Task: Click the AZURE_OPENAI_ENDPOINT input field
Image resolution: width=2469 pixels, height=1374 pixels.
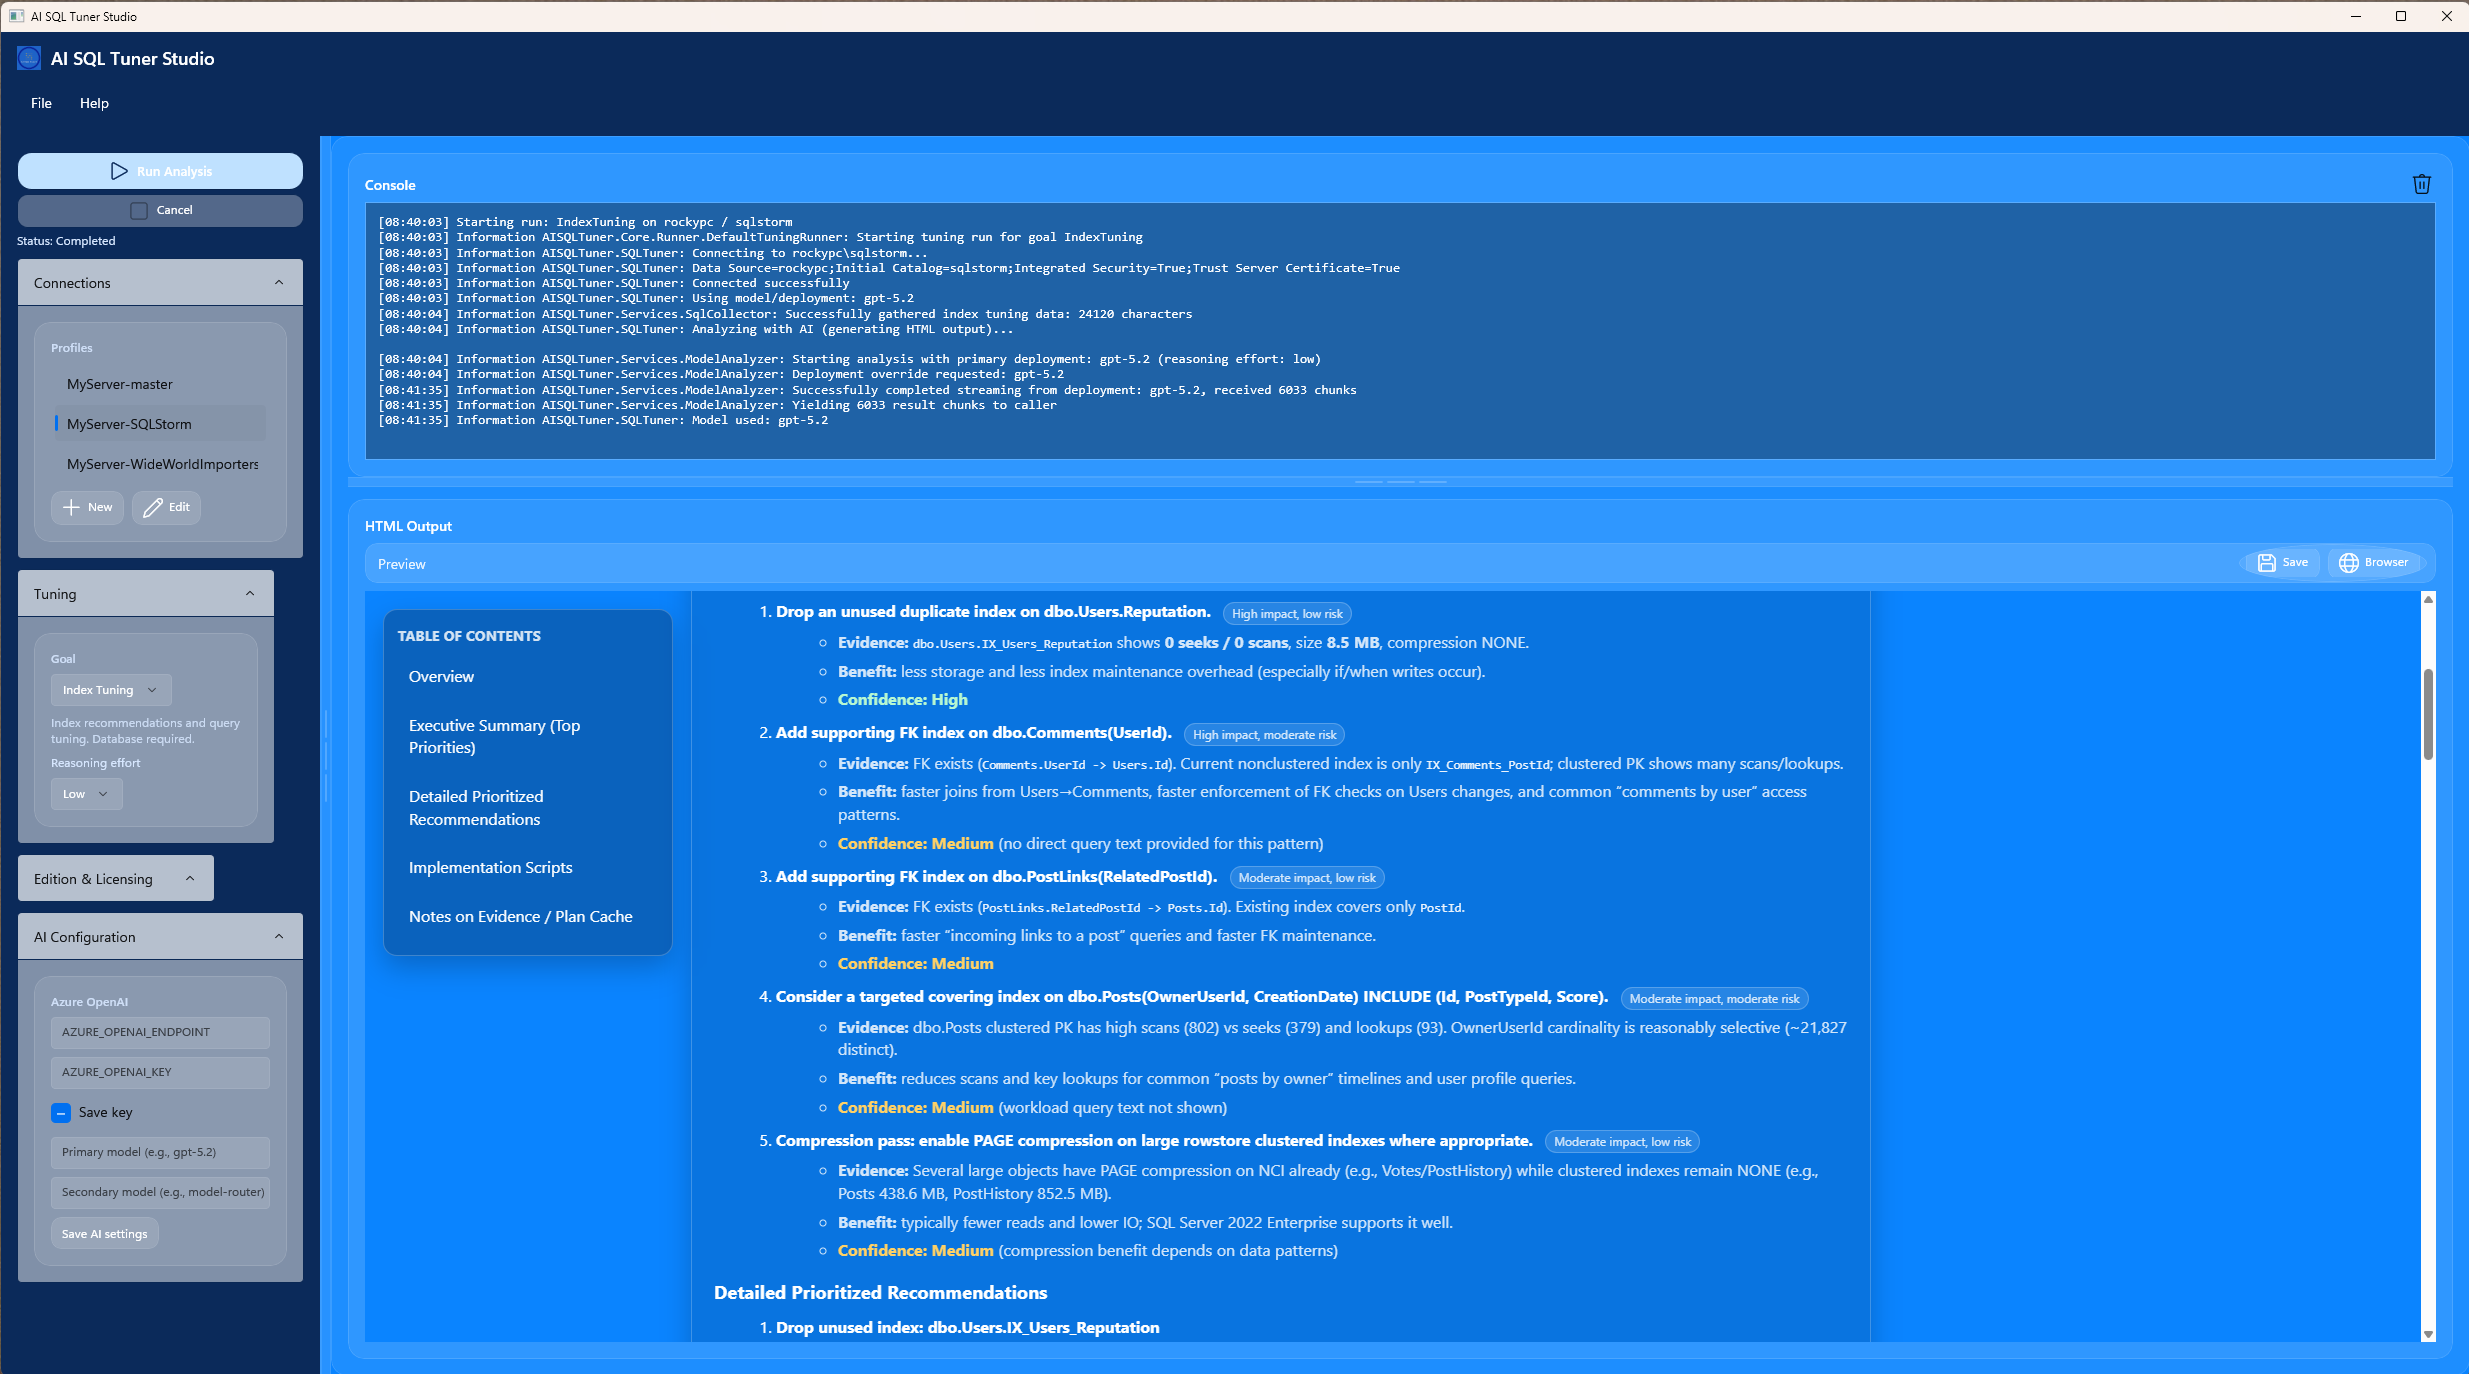Action: click(160, 1032)
